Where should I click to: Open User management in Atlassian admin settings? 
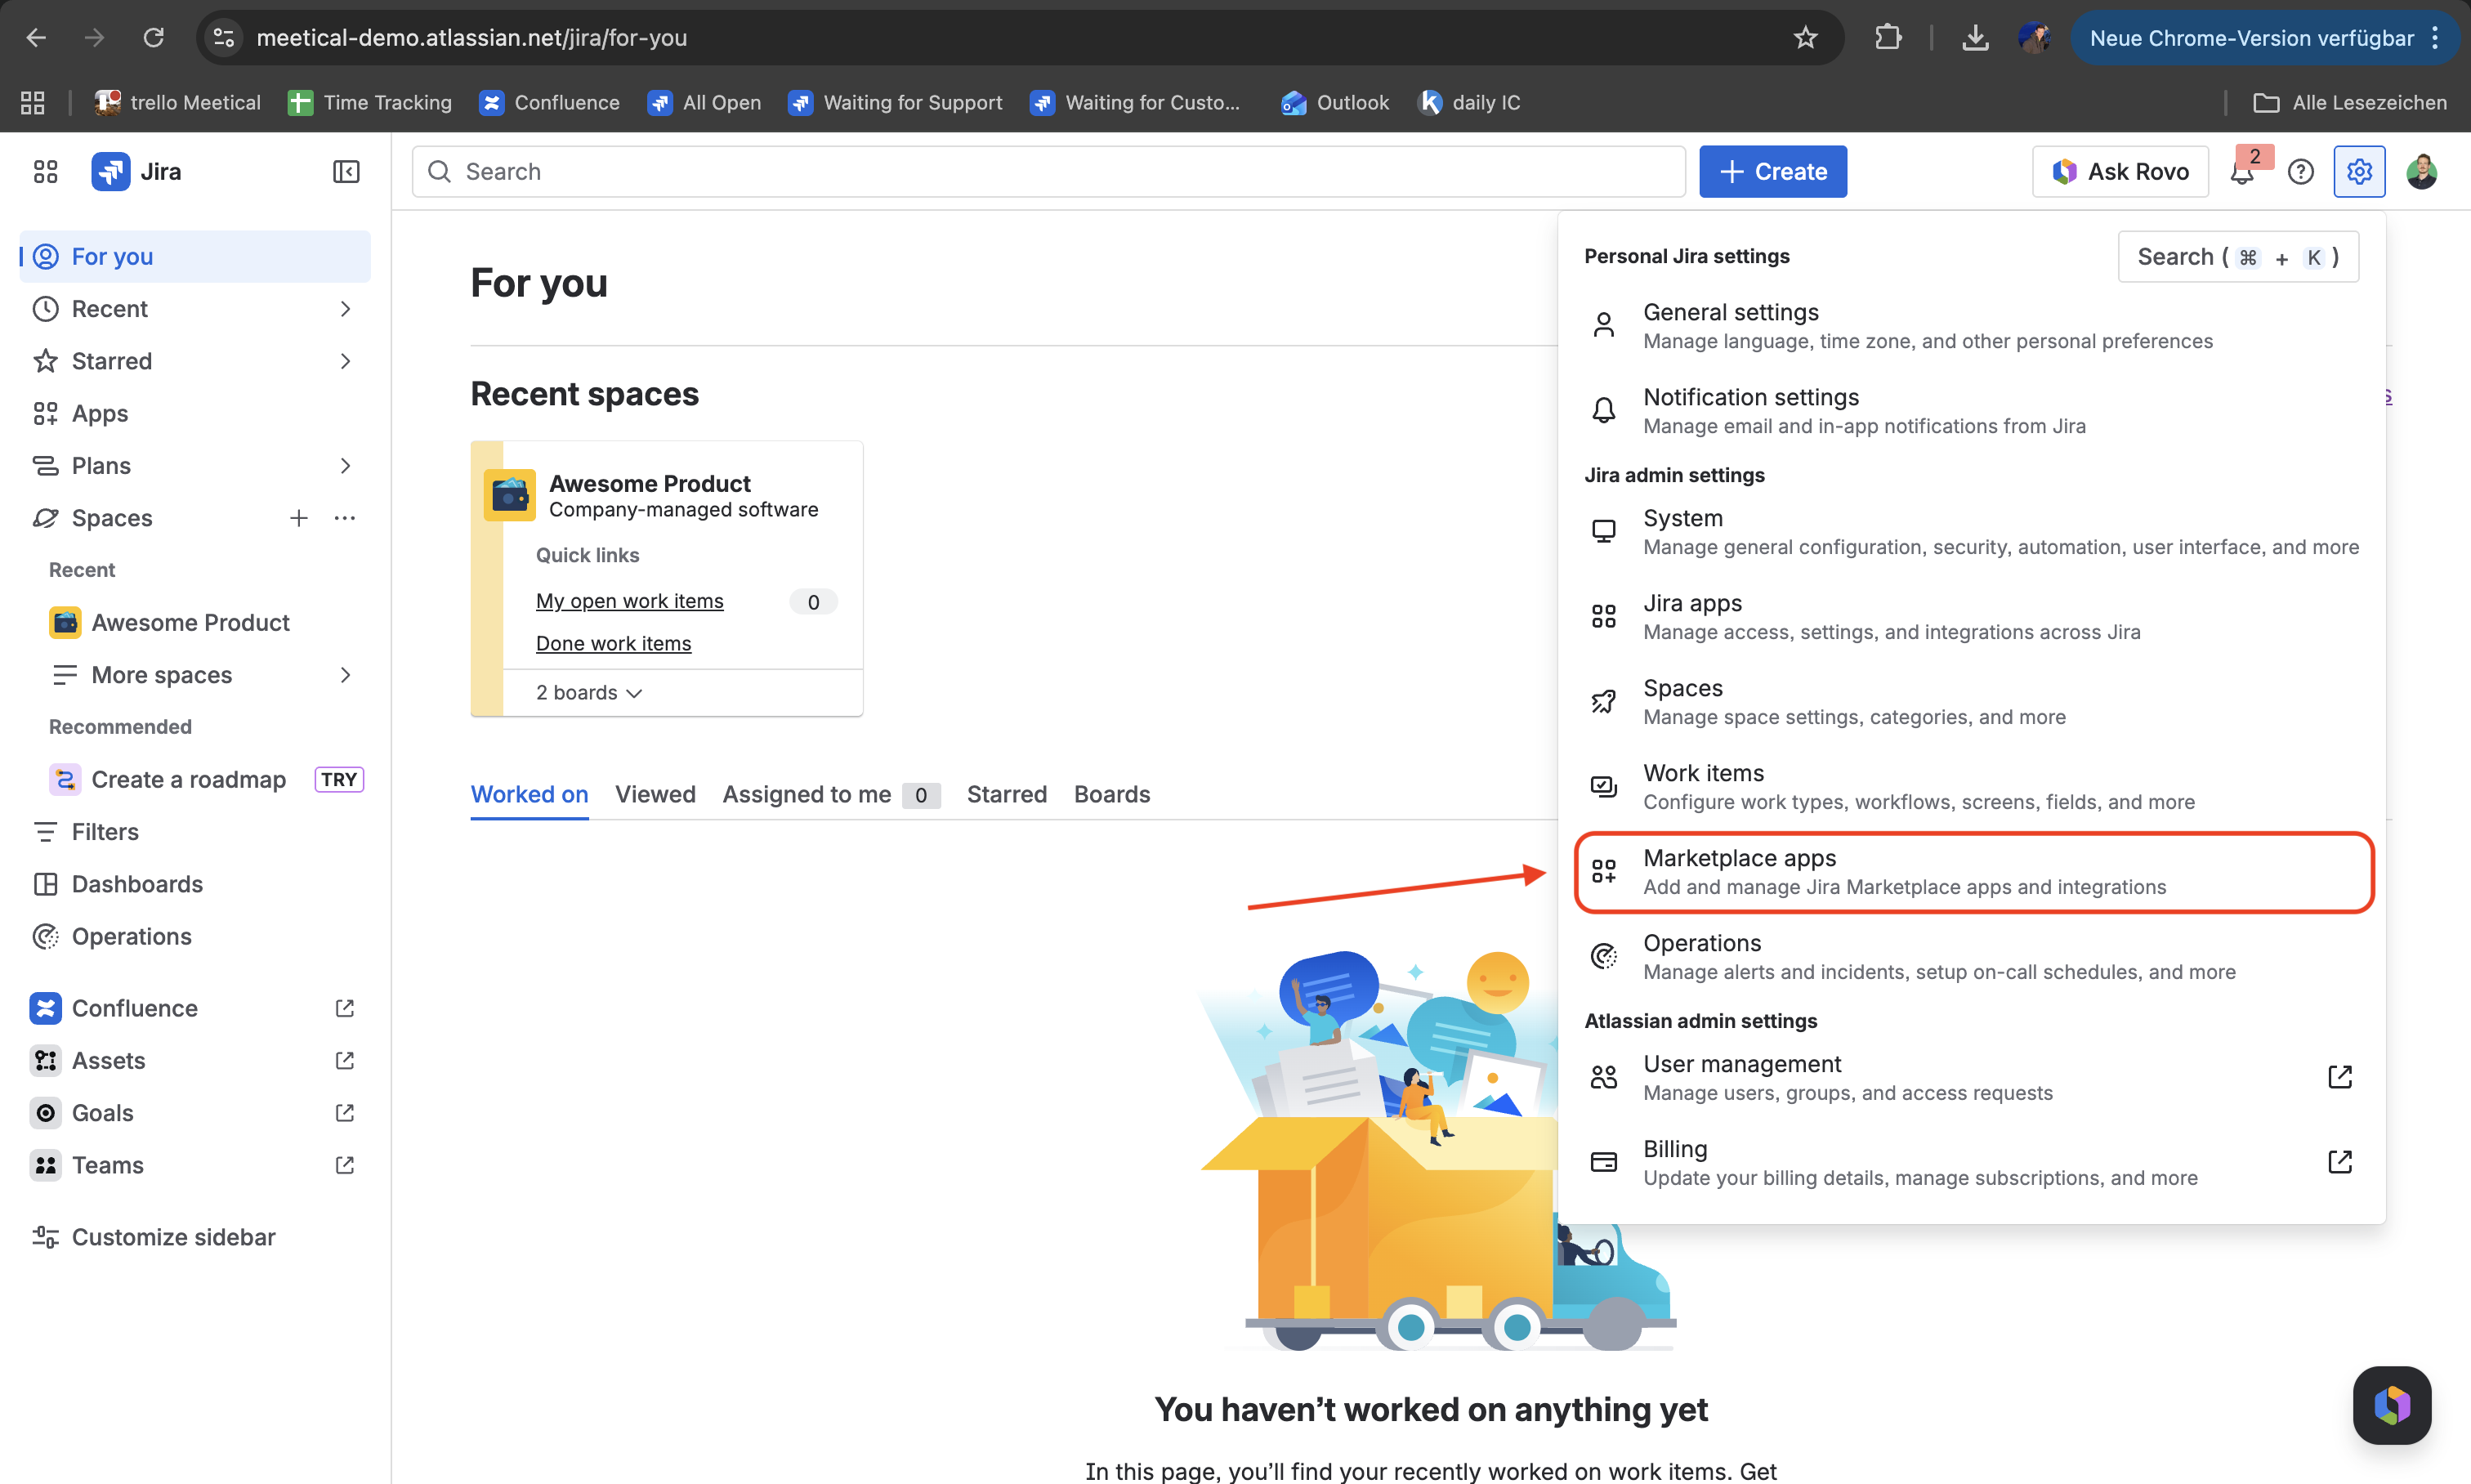coord(1971,1078)
